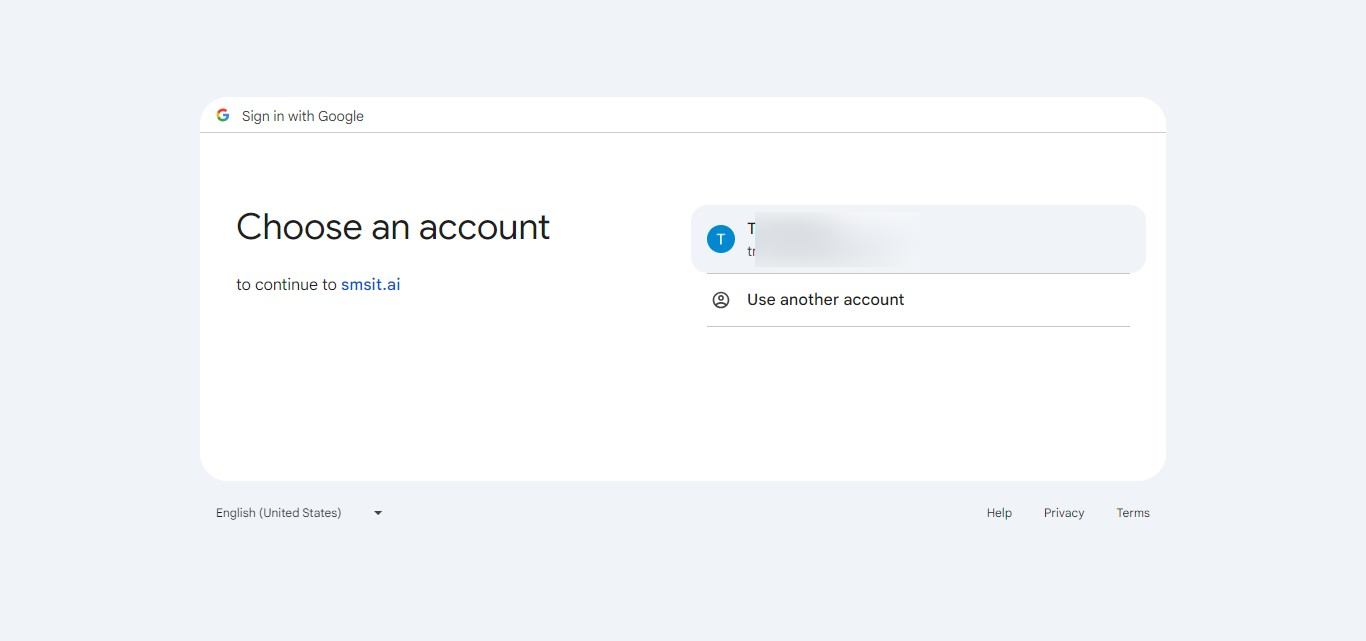Open the Privacy link

tap(1063, 512)
